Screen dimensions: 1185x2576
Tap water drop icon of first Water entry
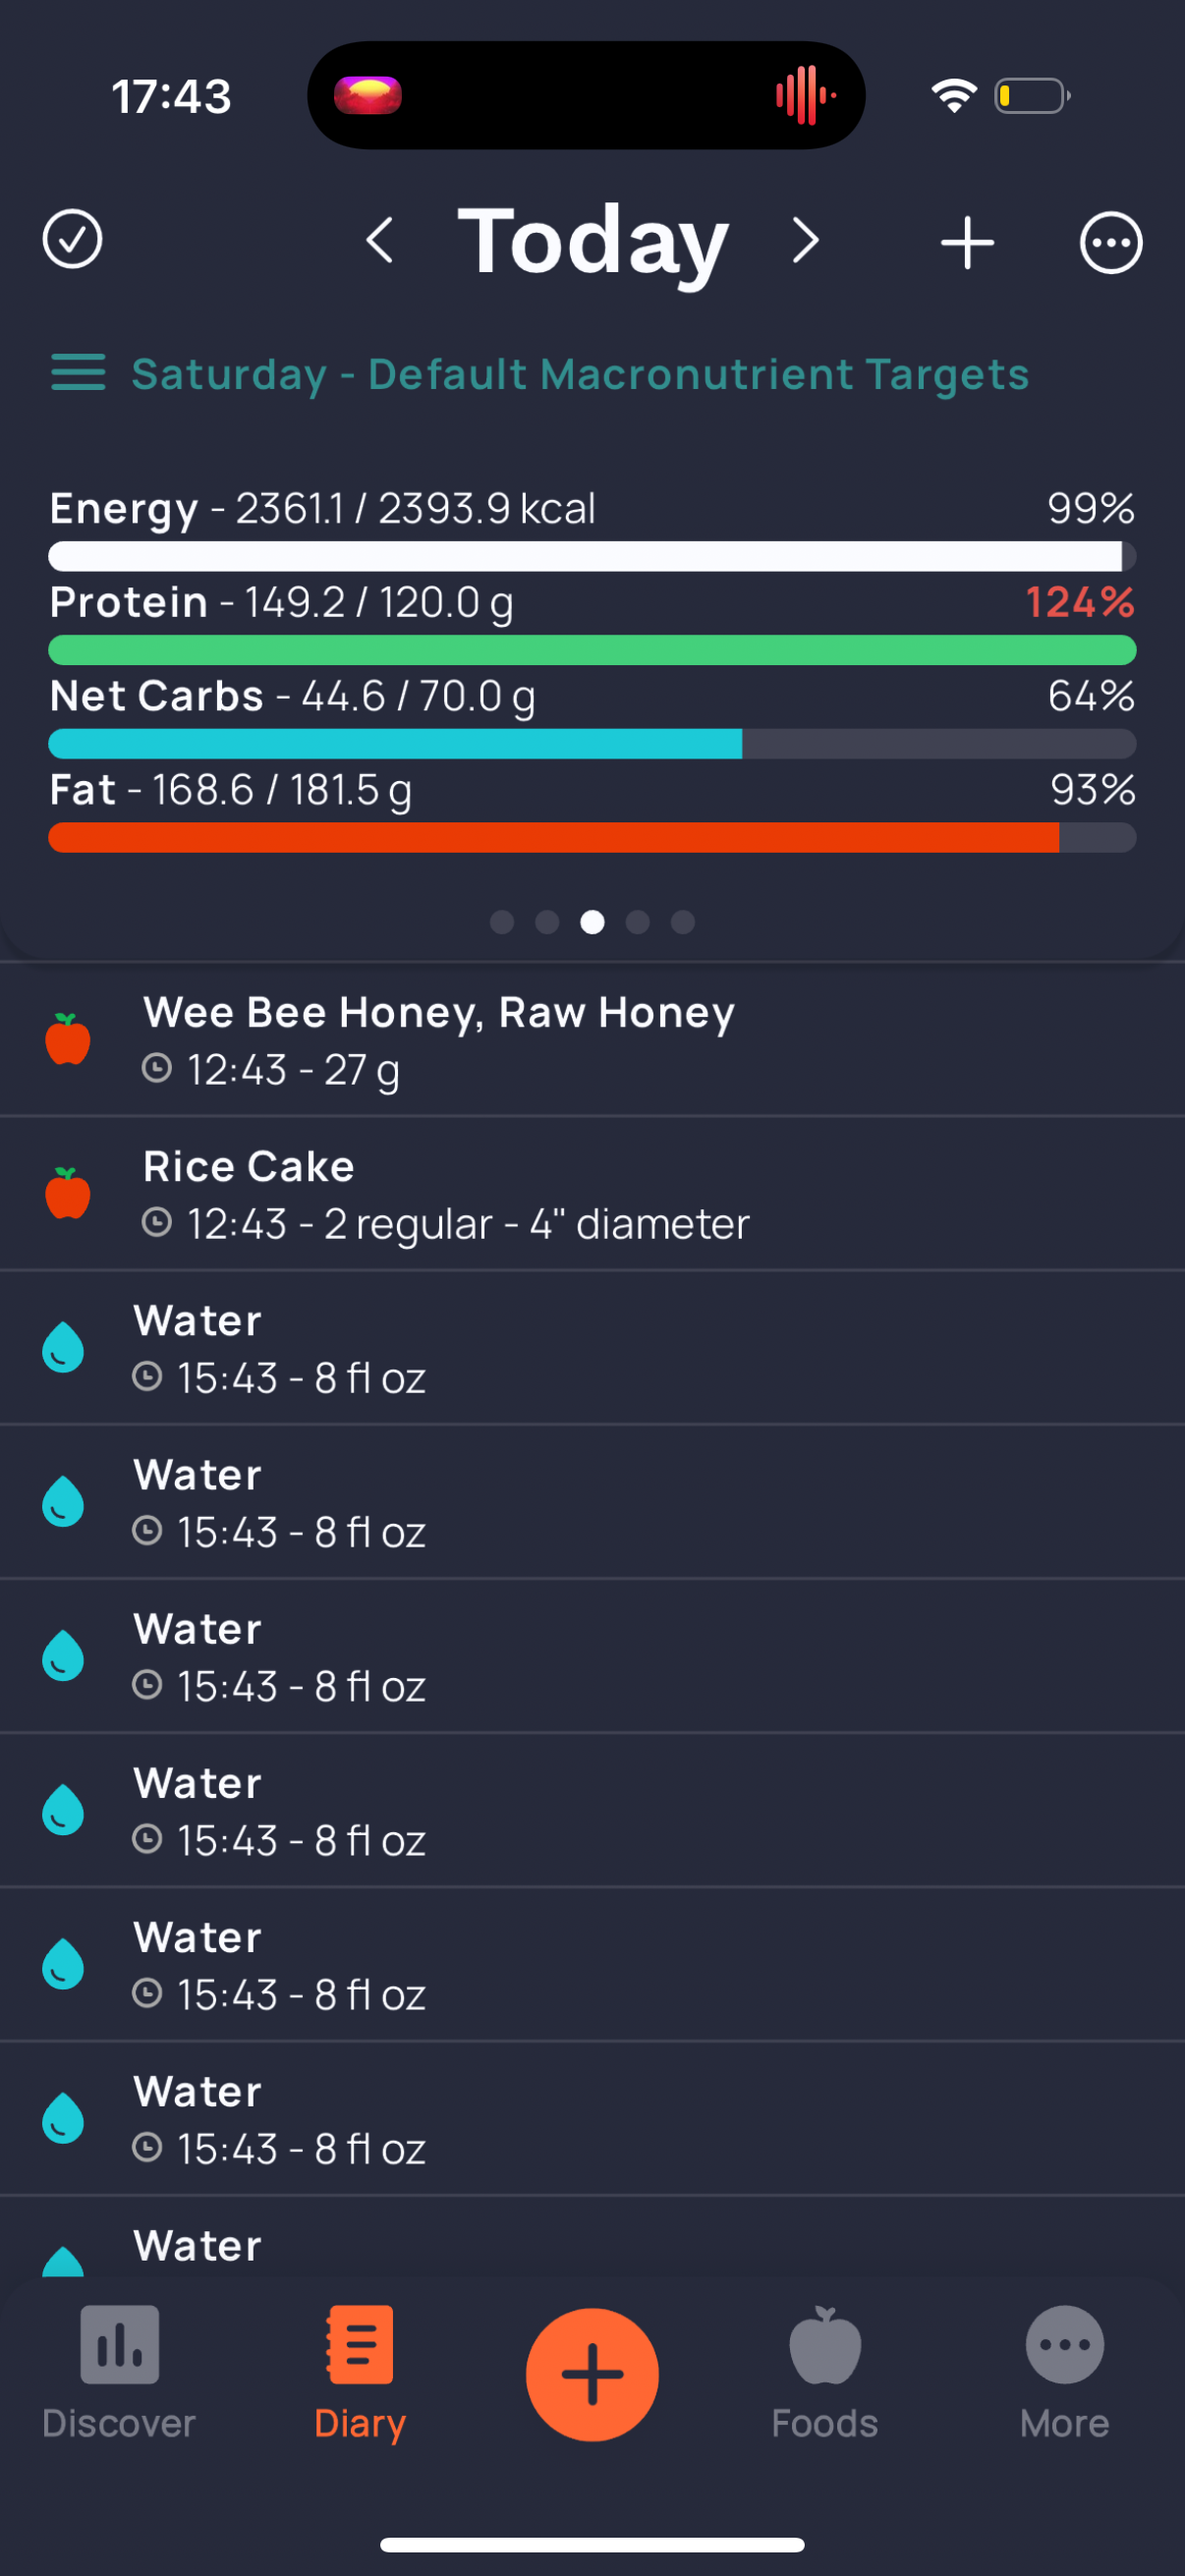pos(63,1347)
